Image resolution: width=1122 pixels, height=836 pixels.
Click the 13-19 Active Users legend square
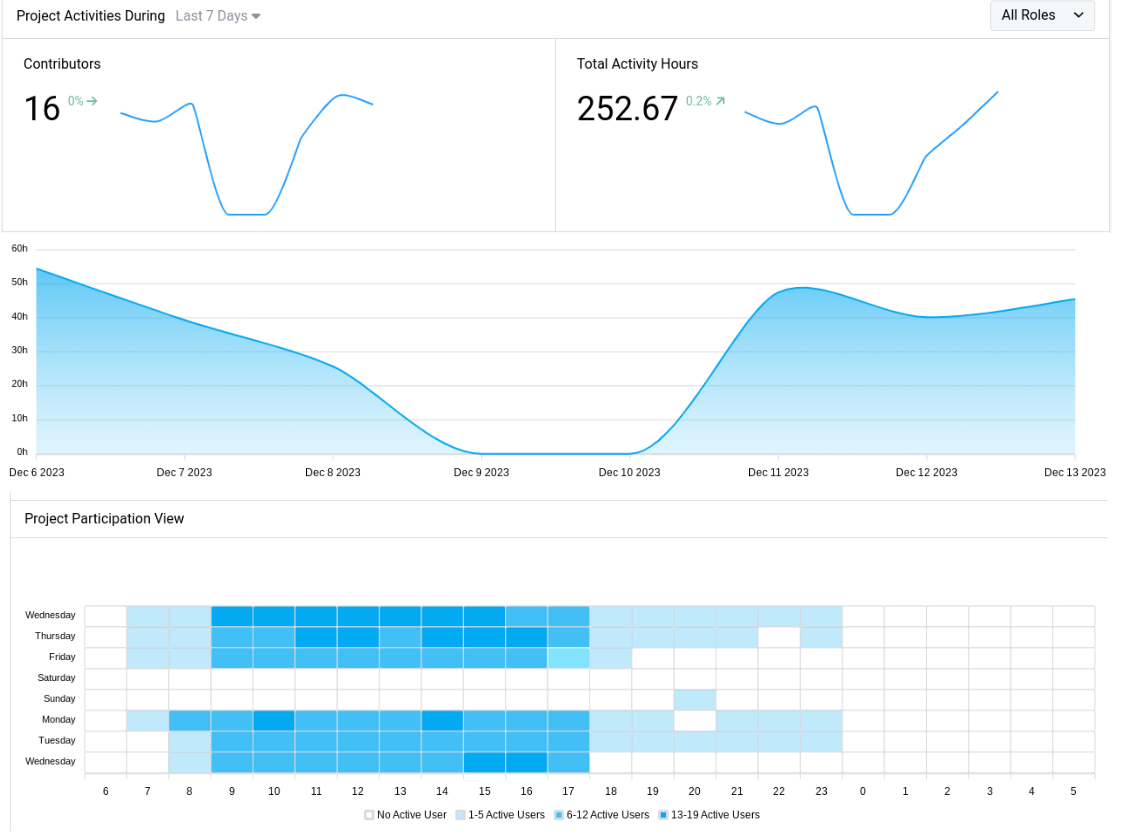click(x=663, y=815)
